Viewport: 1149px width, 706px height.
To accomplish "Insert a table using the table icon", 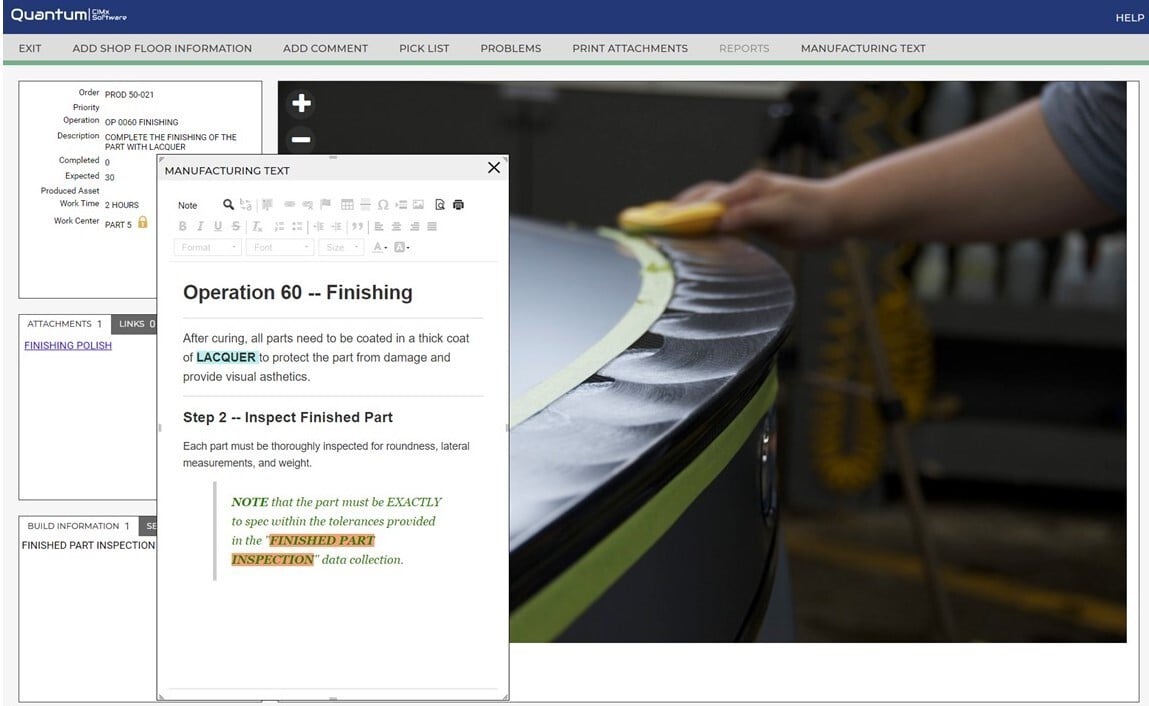I will [346, 204].
